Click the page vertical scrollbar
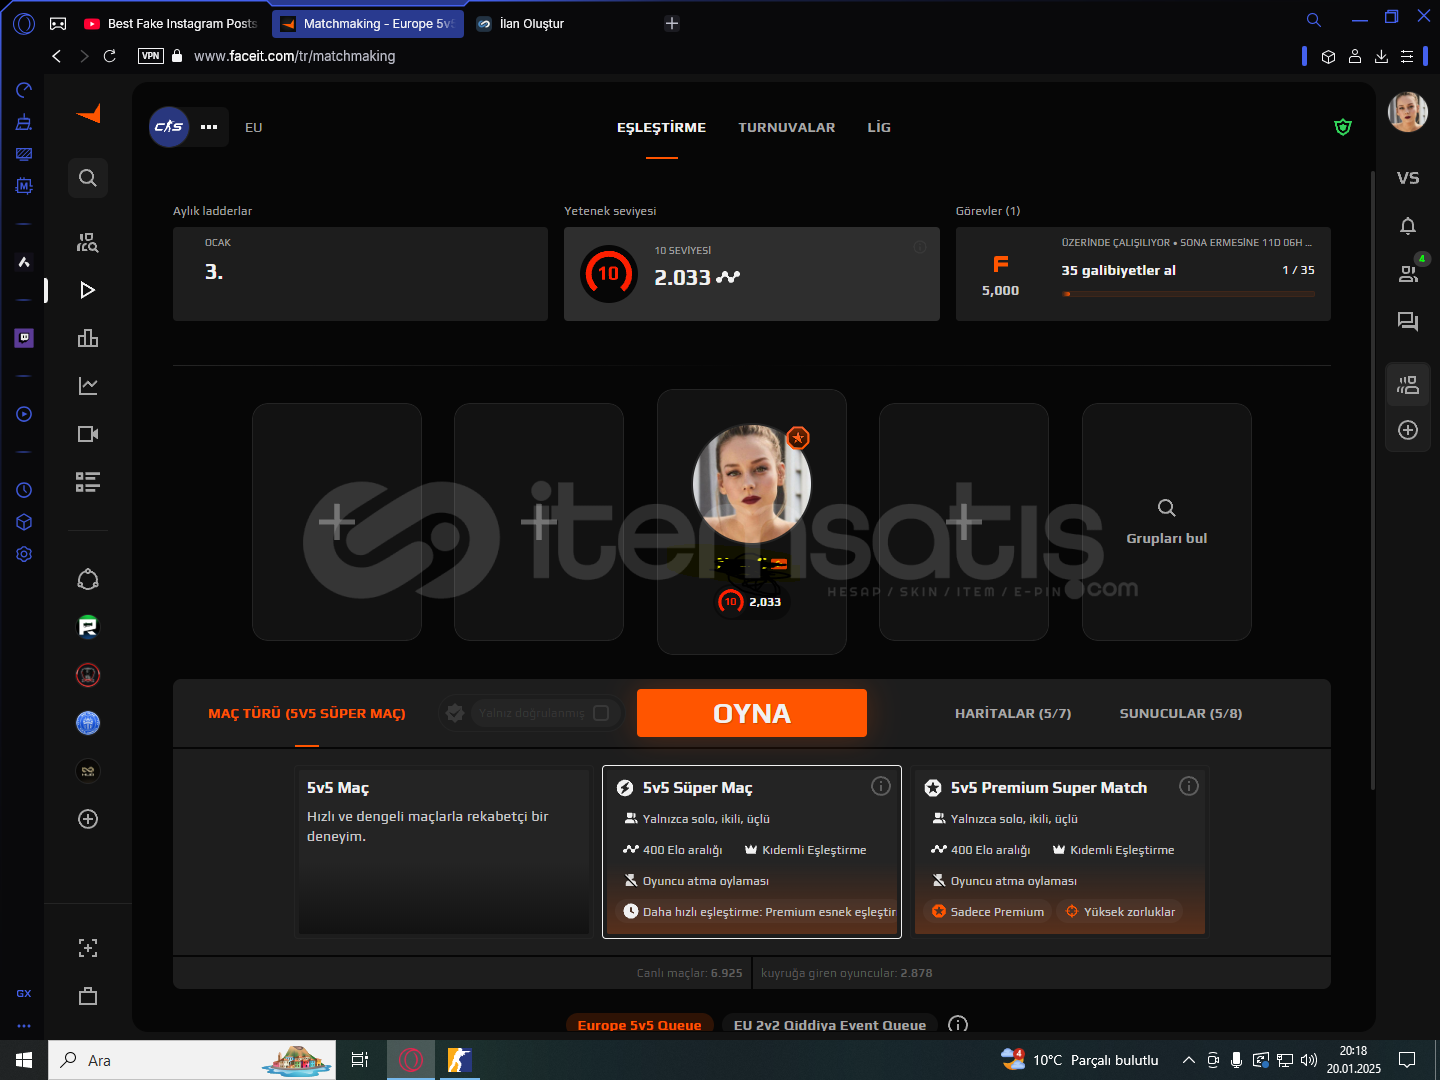The width and height of the screenshot is (1440, 1080). click(1372, 480)
